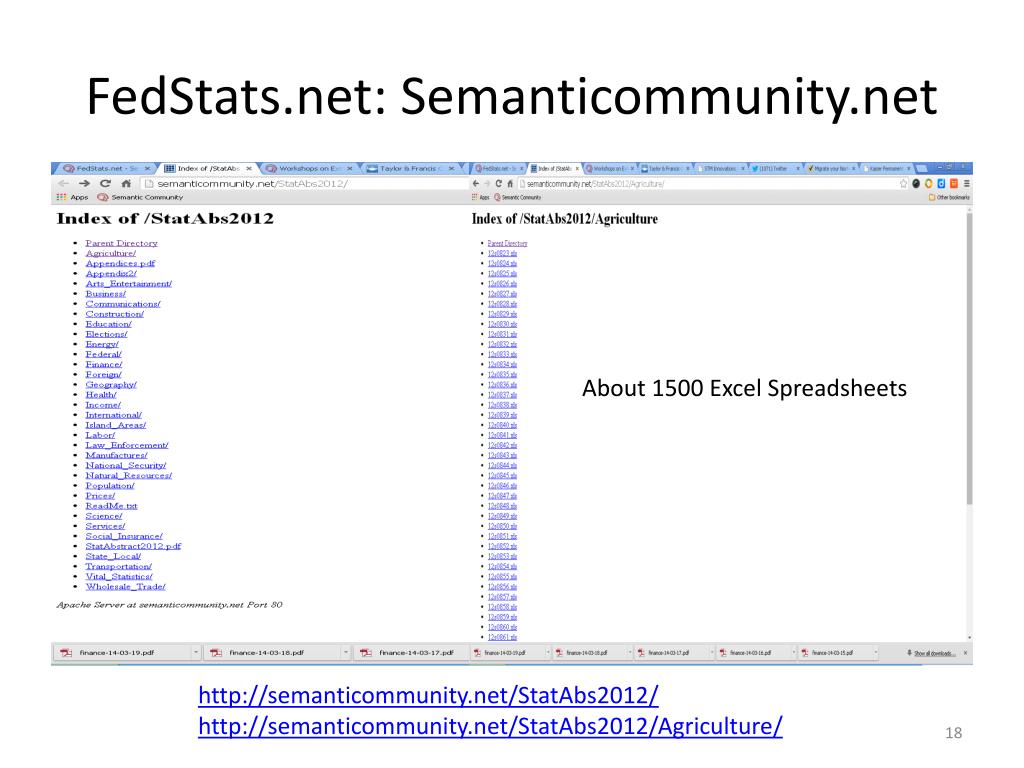This screenshot has width=1024, height=768.
Task: Click the Forward arrow in the StatAbs2012 browser
Action: coord(84,184)
